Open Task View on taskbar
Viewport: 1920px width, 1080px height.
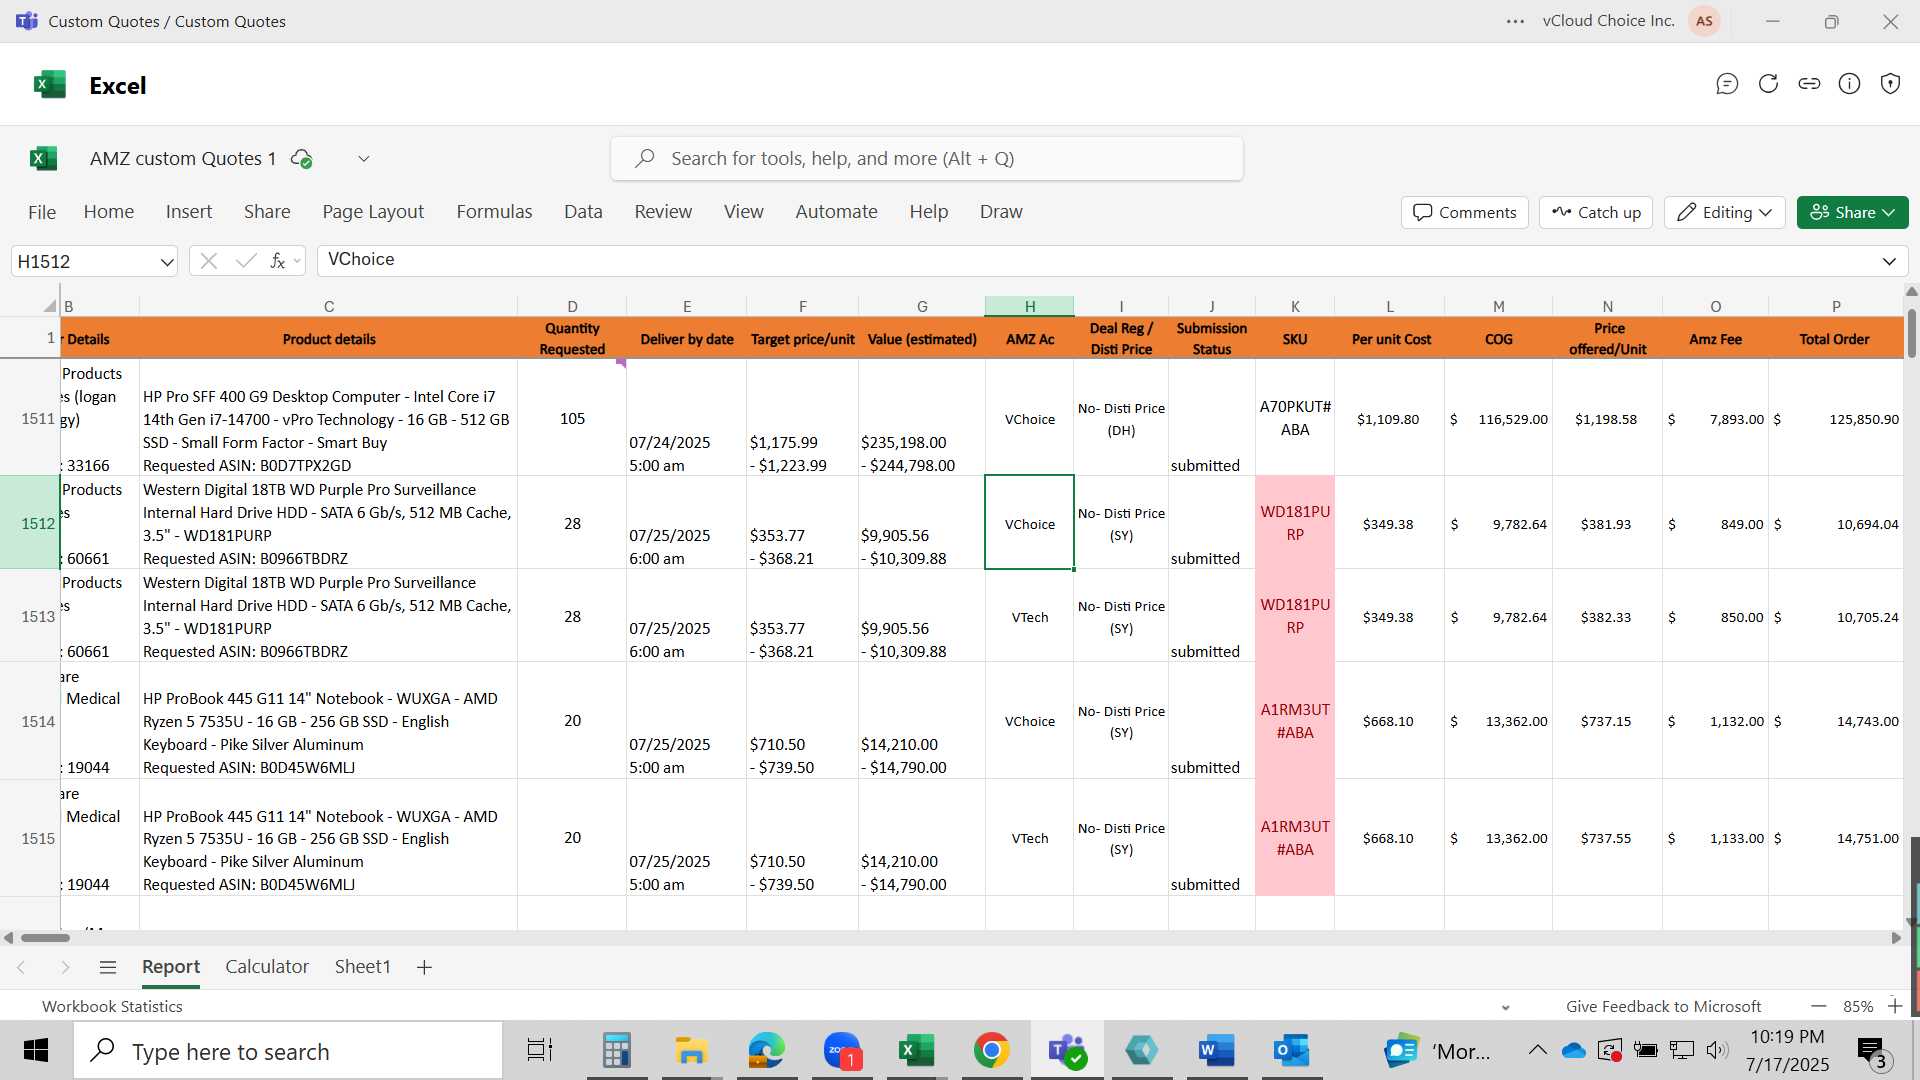click(x=540, y=1051)
